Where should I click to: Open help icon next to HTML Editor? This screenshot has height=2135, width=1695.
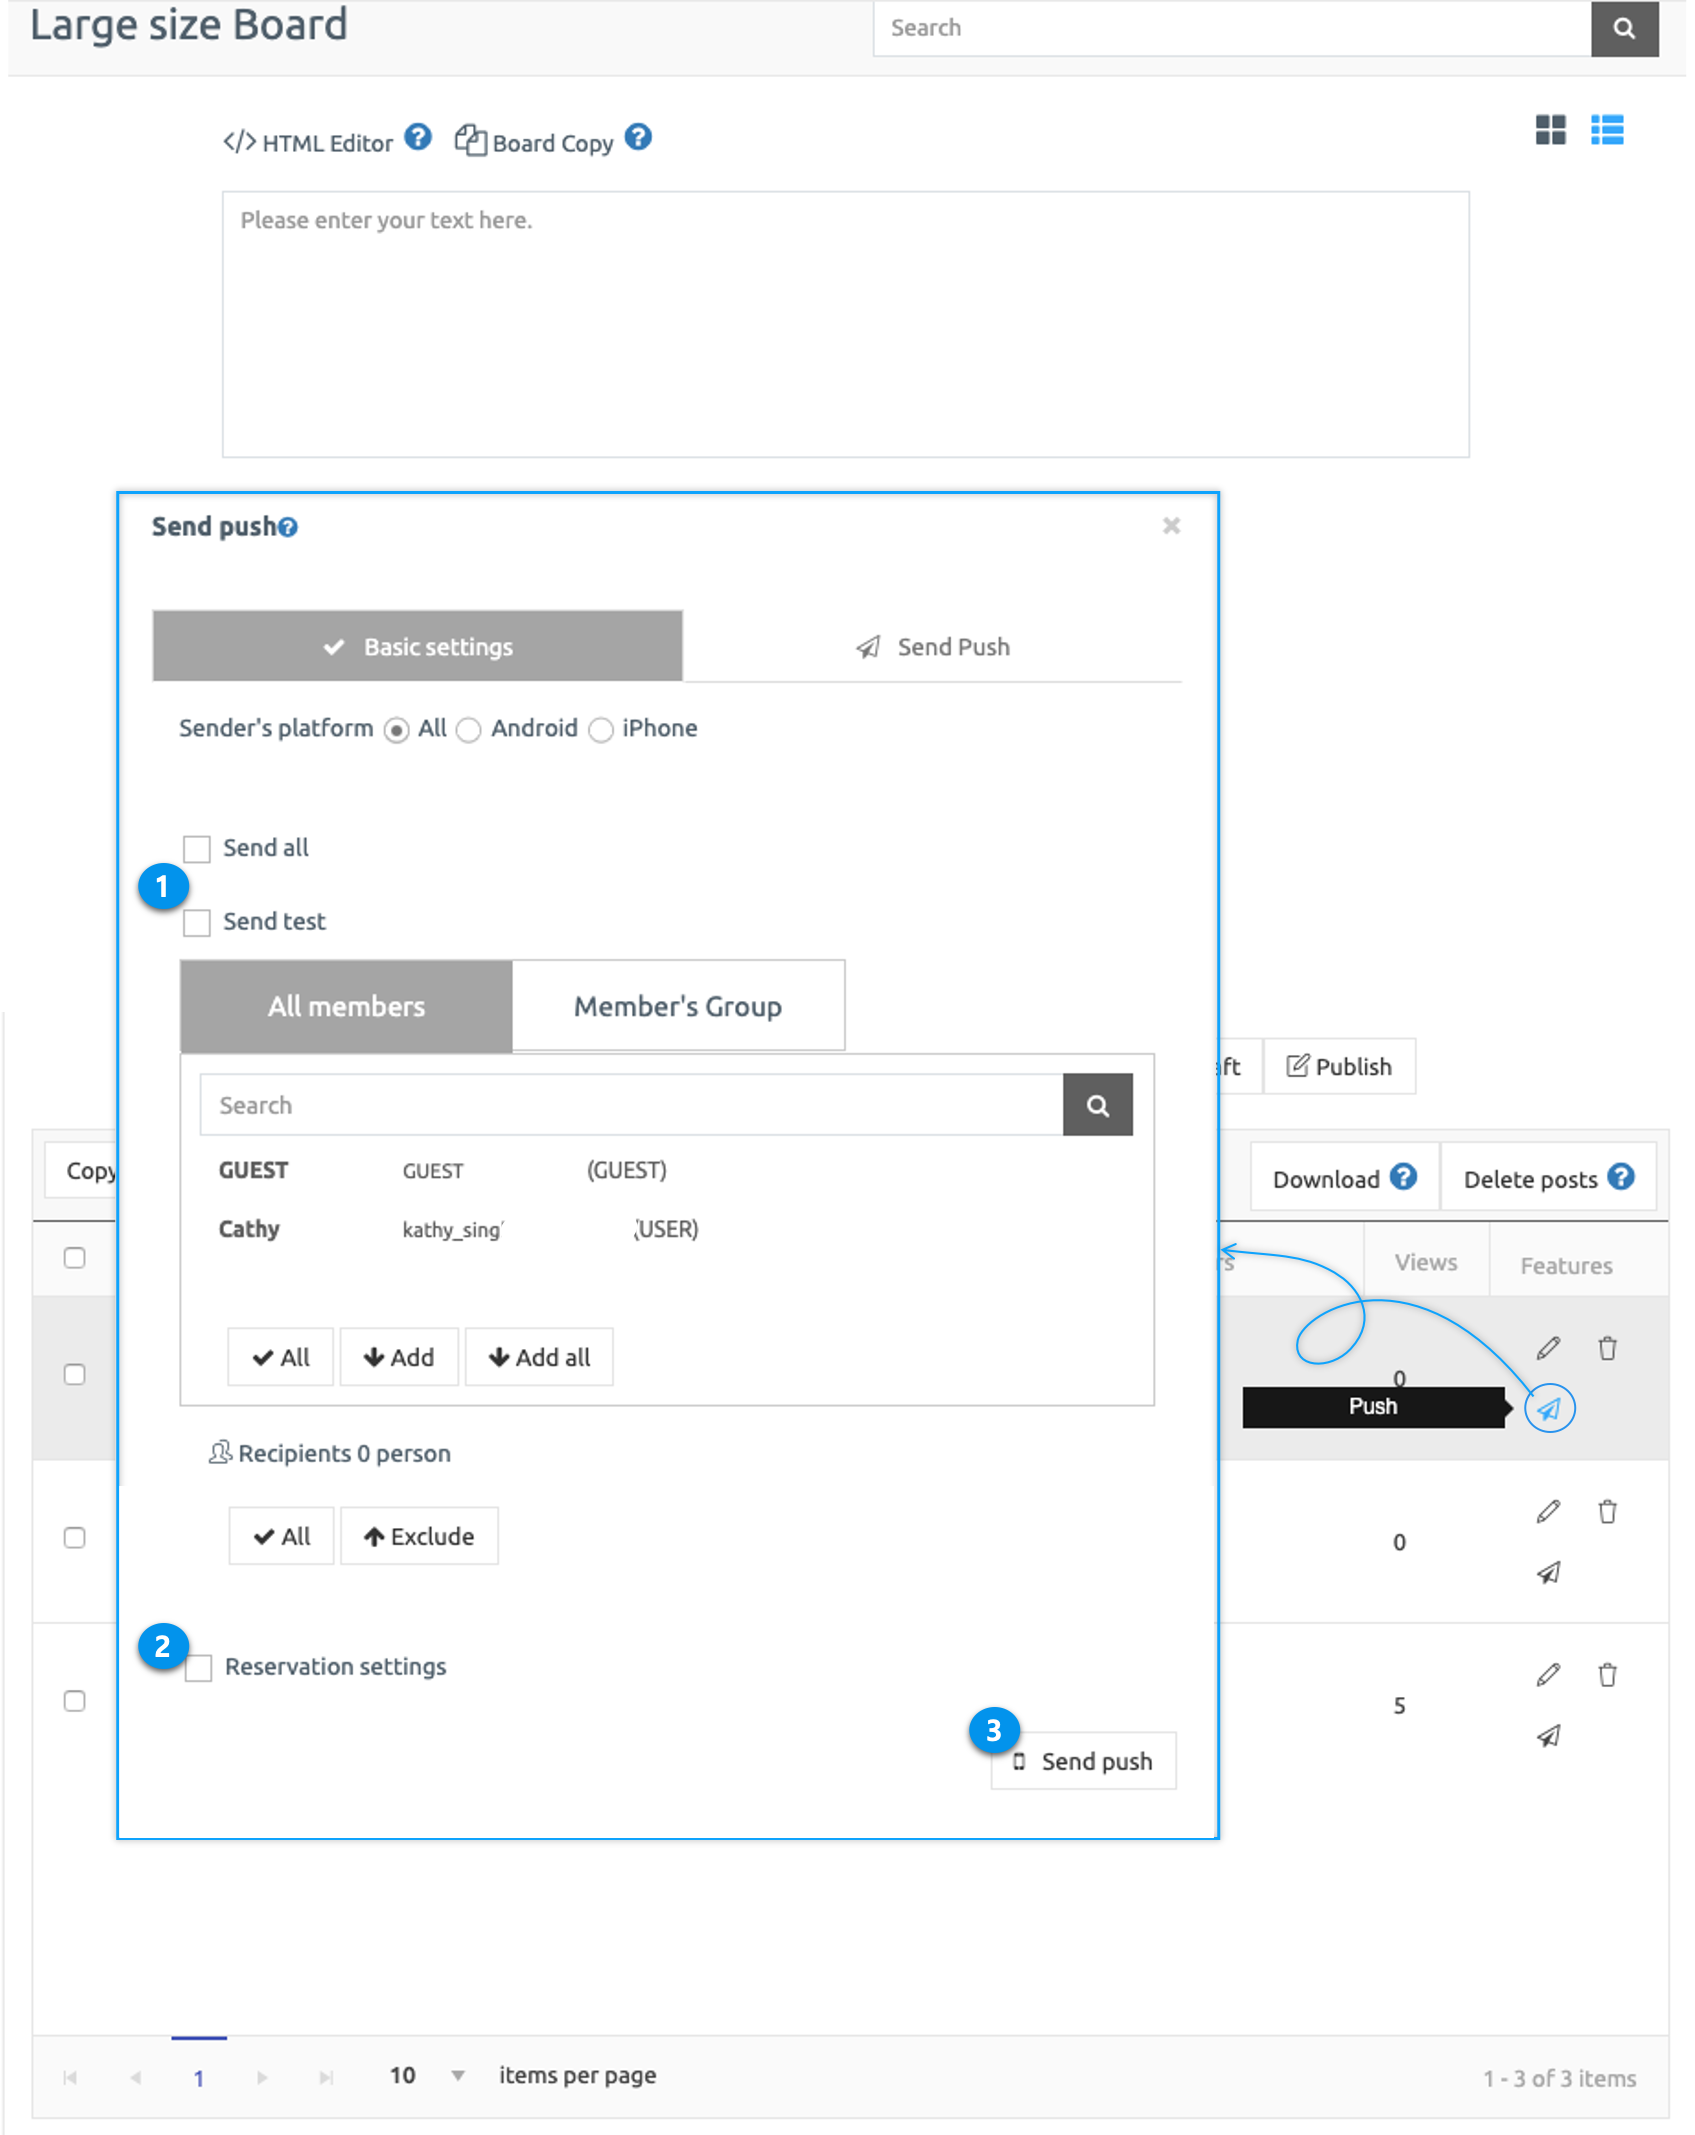pos(418,138)
